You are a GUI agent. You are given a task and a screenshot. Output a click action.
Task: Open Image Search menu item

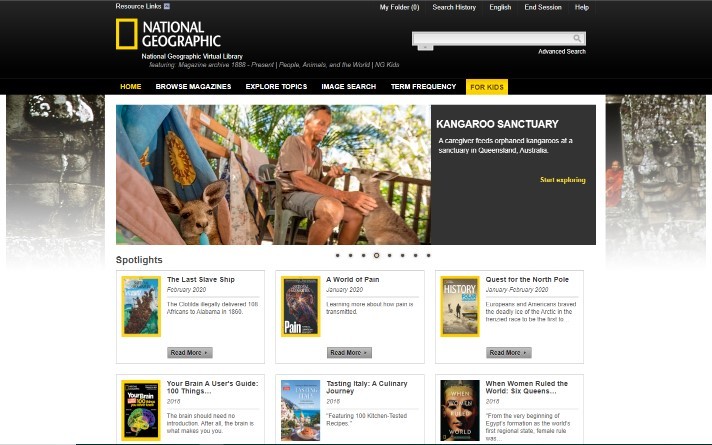click(x=349, y=87)
